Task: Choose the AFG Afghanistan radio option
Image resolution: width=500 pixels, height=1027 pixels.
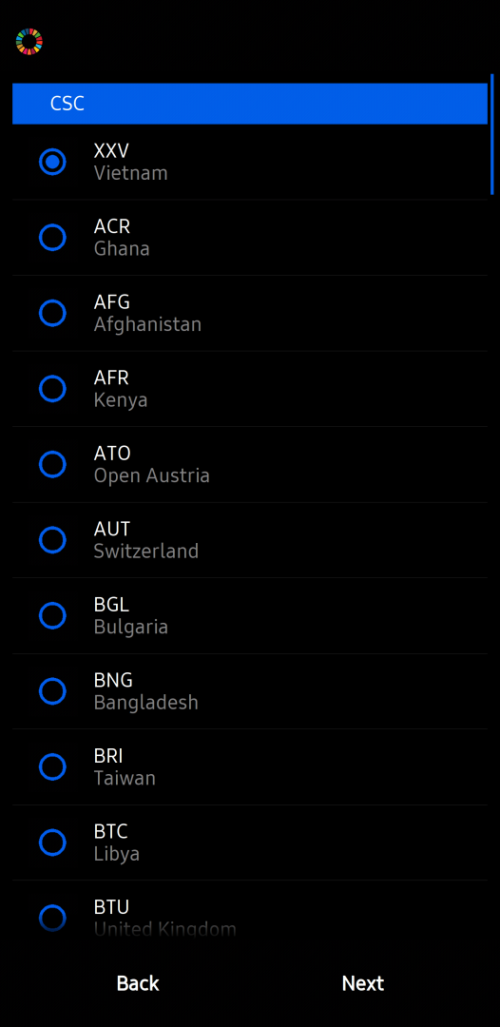Action: click(52, 313)
